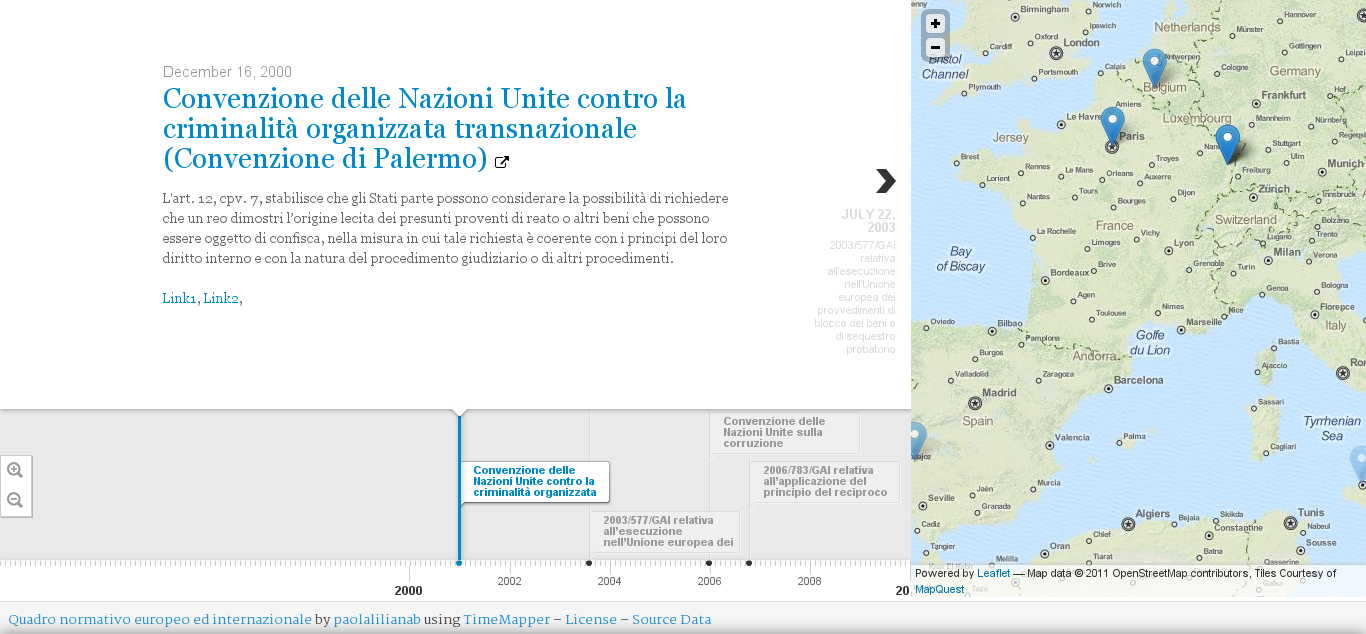The width and height of the screenshot is (1366, 634).
Task: Click London label on the map
Action: (1082, 43)
